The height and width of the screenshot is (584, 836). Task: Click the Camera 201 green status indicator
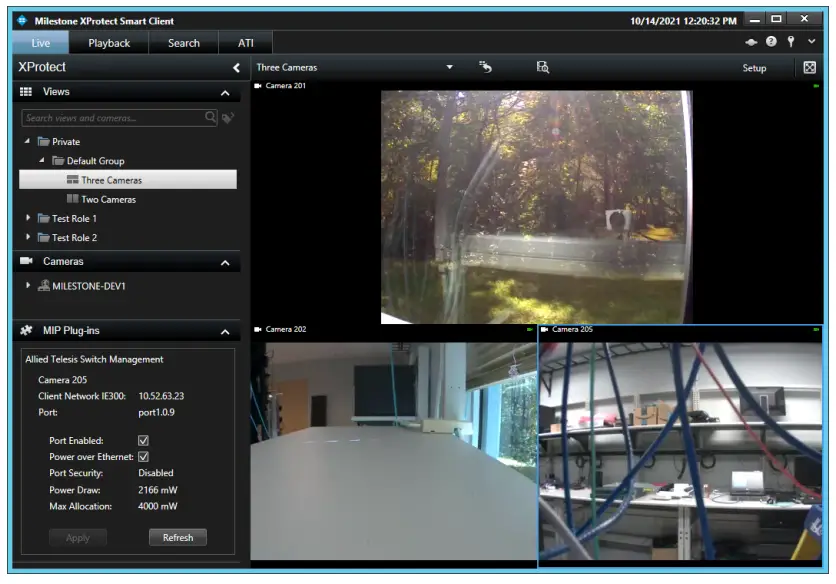click(816, 86)
